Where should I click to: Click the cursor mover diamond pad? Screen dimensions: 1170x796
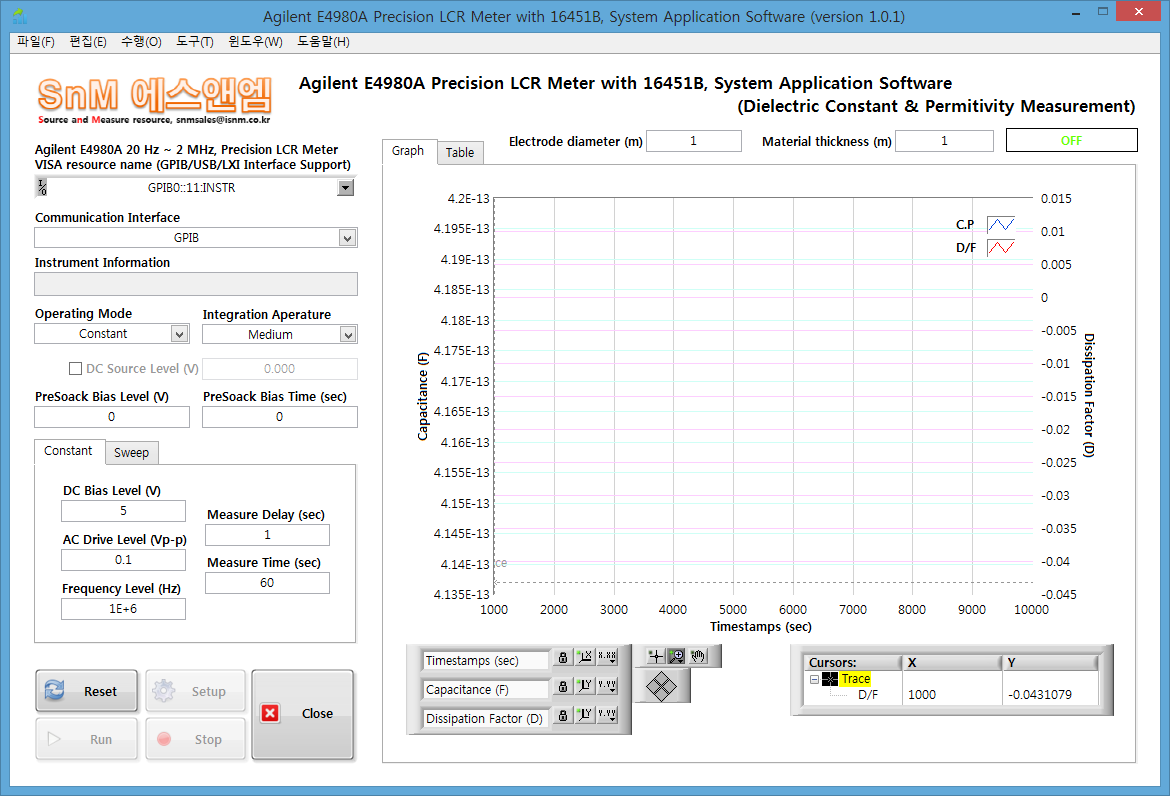point(661,686)
